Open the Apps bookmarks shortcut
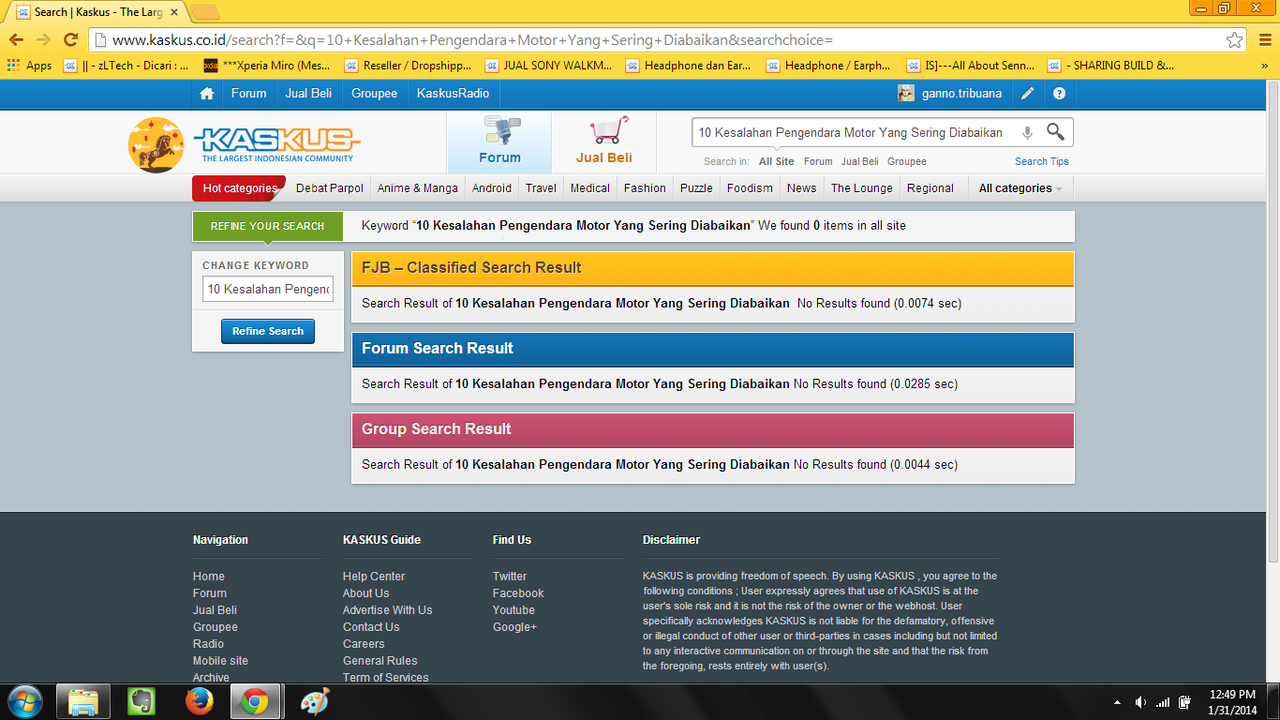1280x720 pixels. tap(30, 66)
